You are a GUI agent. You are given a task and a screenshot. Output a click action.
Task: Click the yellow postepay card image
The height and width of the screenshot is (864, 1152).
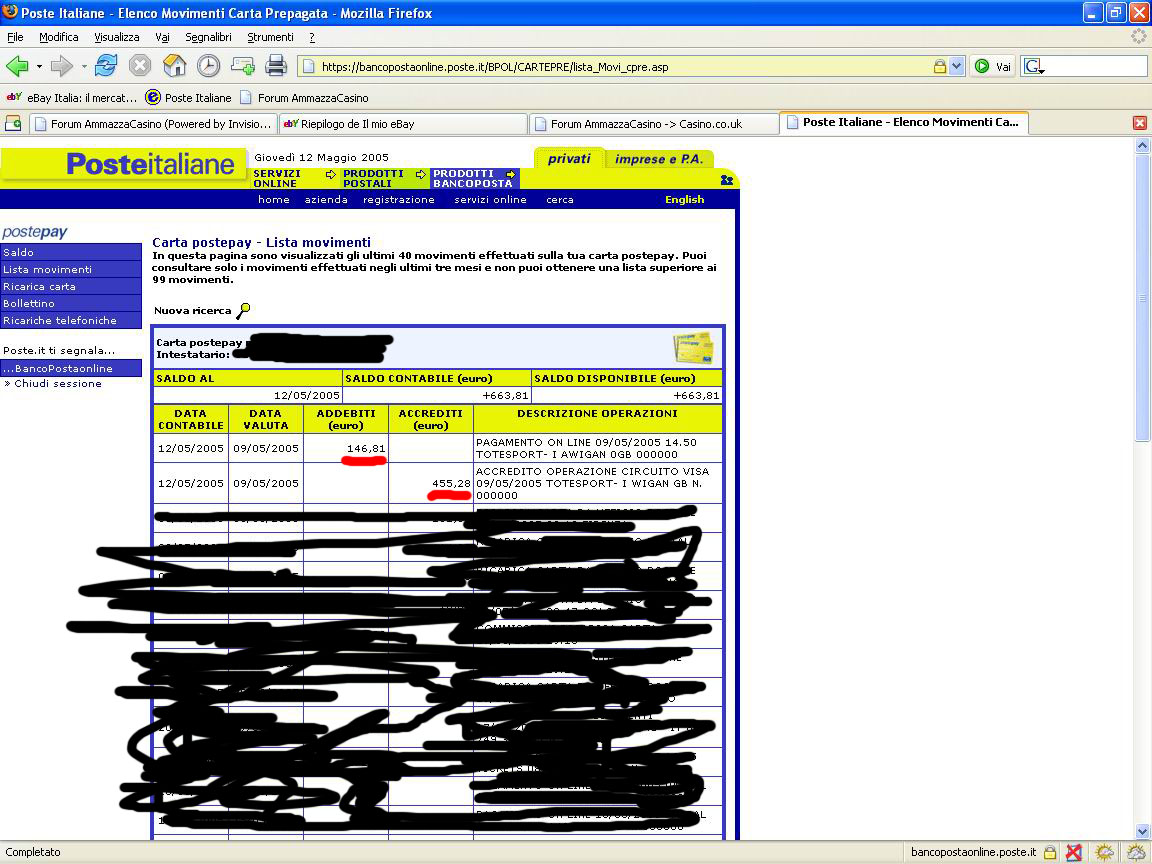[693, 348]
